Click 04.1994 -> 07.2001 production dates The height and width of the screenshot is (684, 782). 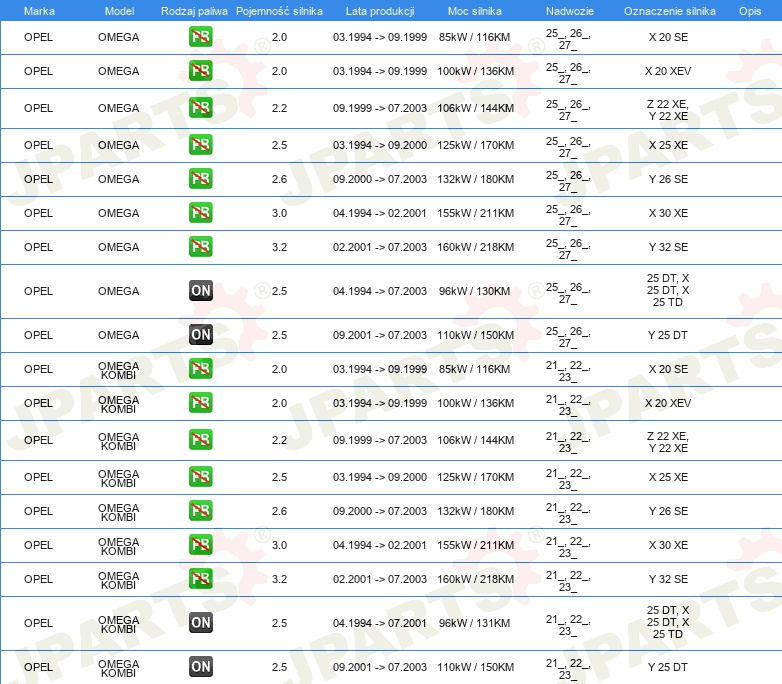(x=380, y=623)
